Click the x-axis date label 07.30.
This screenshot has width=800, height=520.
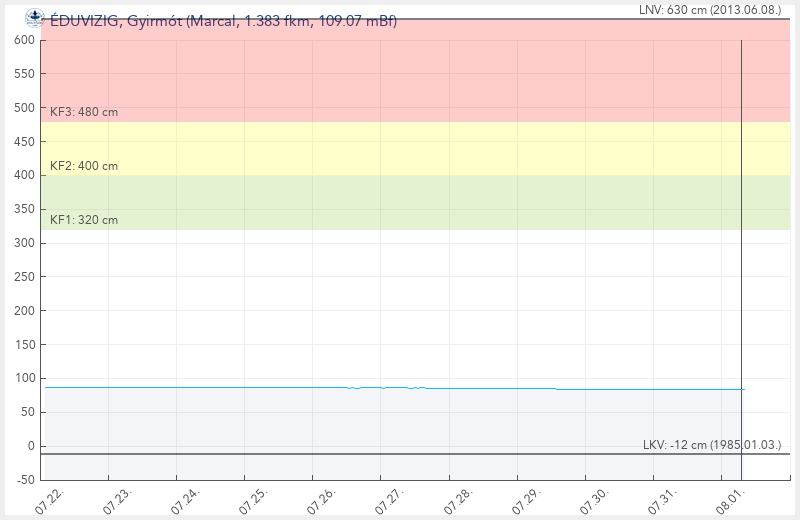tap(595, 501)
